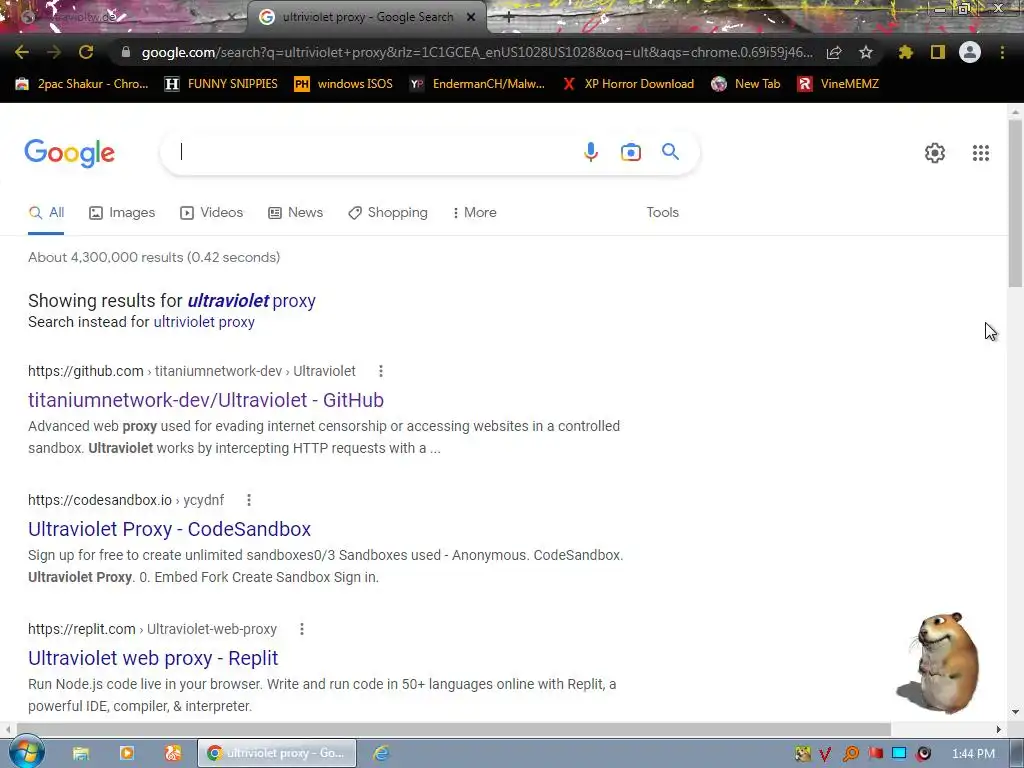Select the All results tab
The width and height of the screenshot is (1024, 768).
46,213
